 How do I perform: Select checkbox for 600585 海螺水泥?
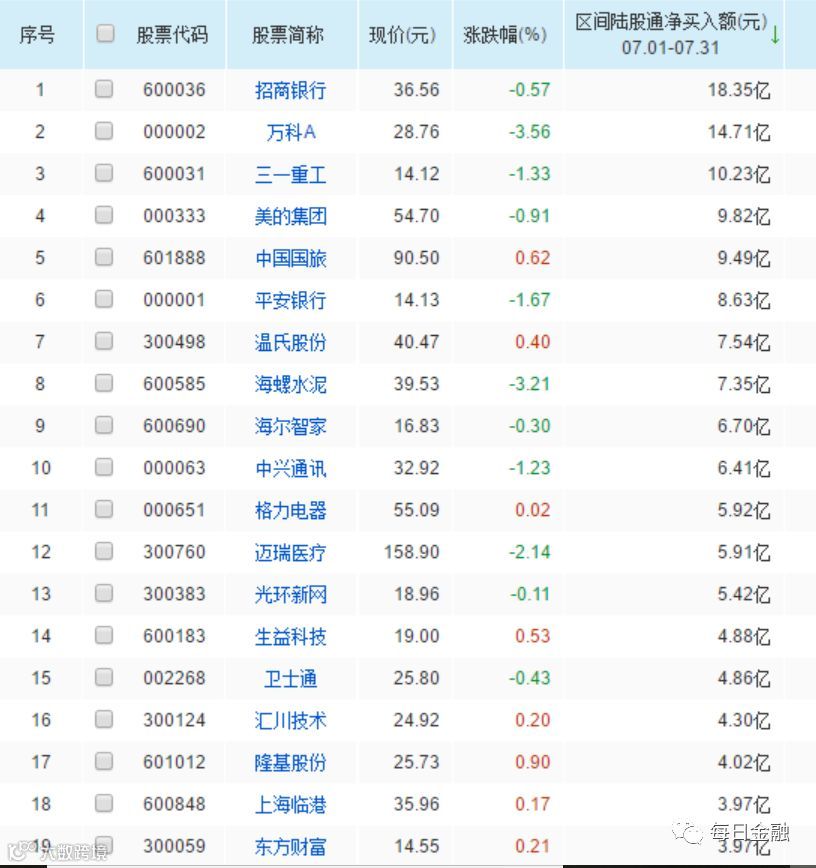point(104,383)
